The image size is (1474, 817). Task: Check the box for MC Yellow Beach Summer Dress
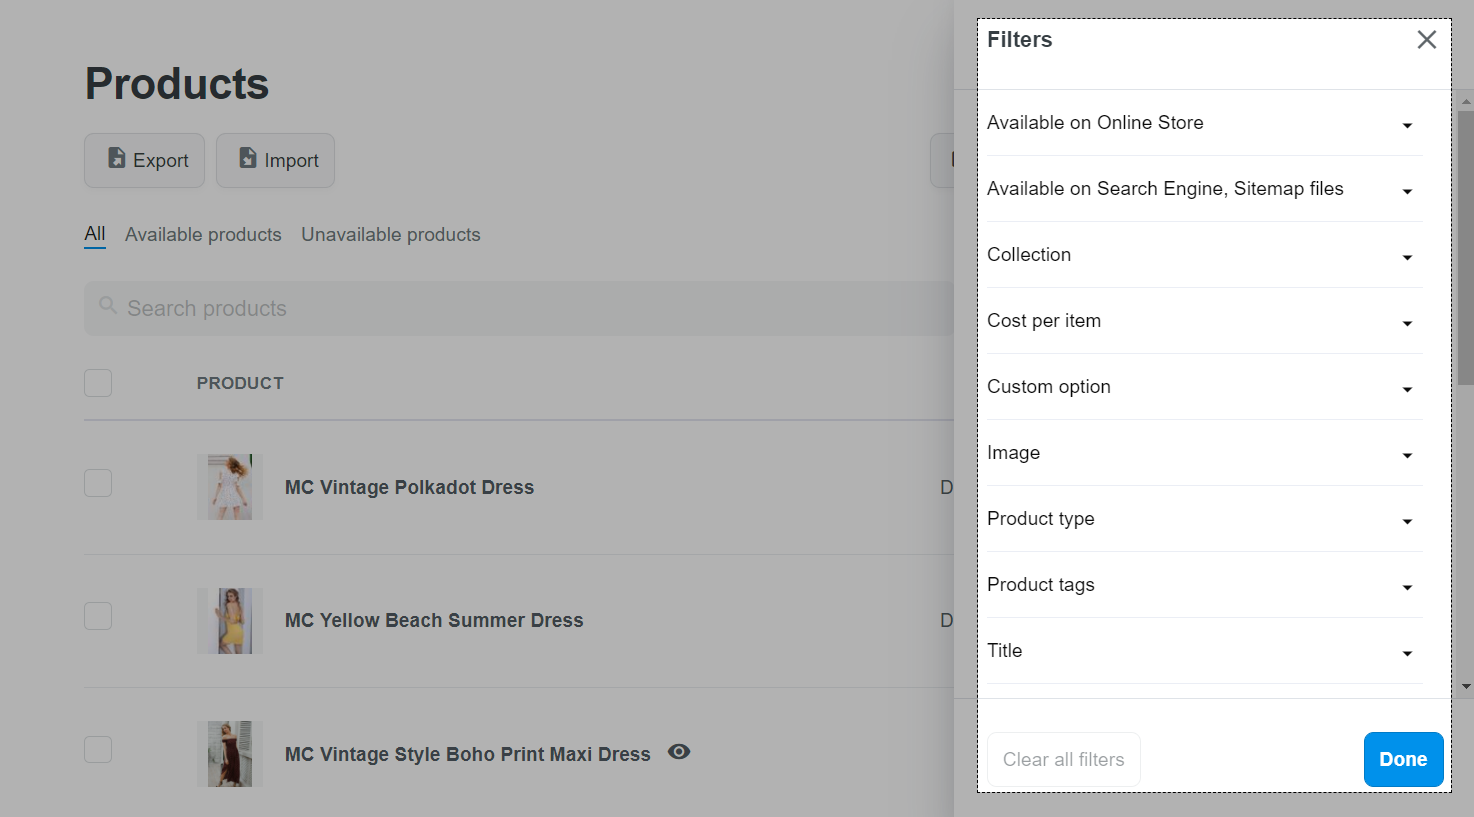98,616
